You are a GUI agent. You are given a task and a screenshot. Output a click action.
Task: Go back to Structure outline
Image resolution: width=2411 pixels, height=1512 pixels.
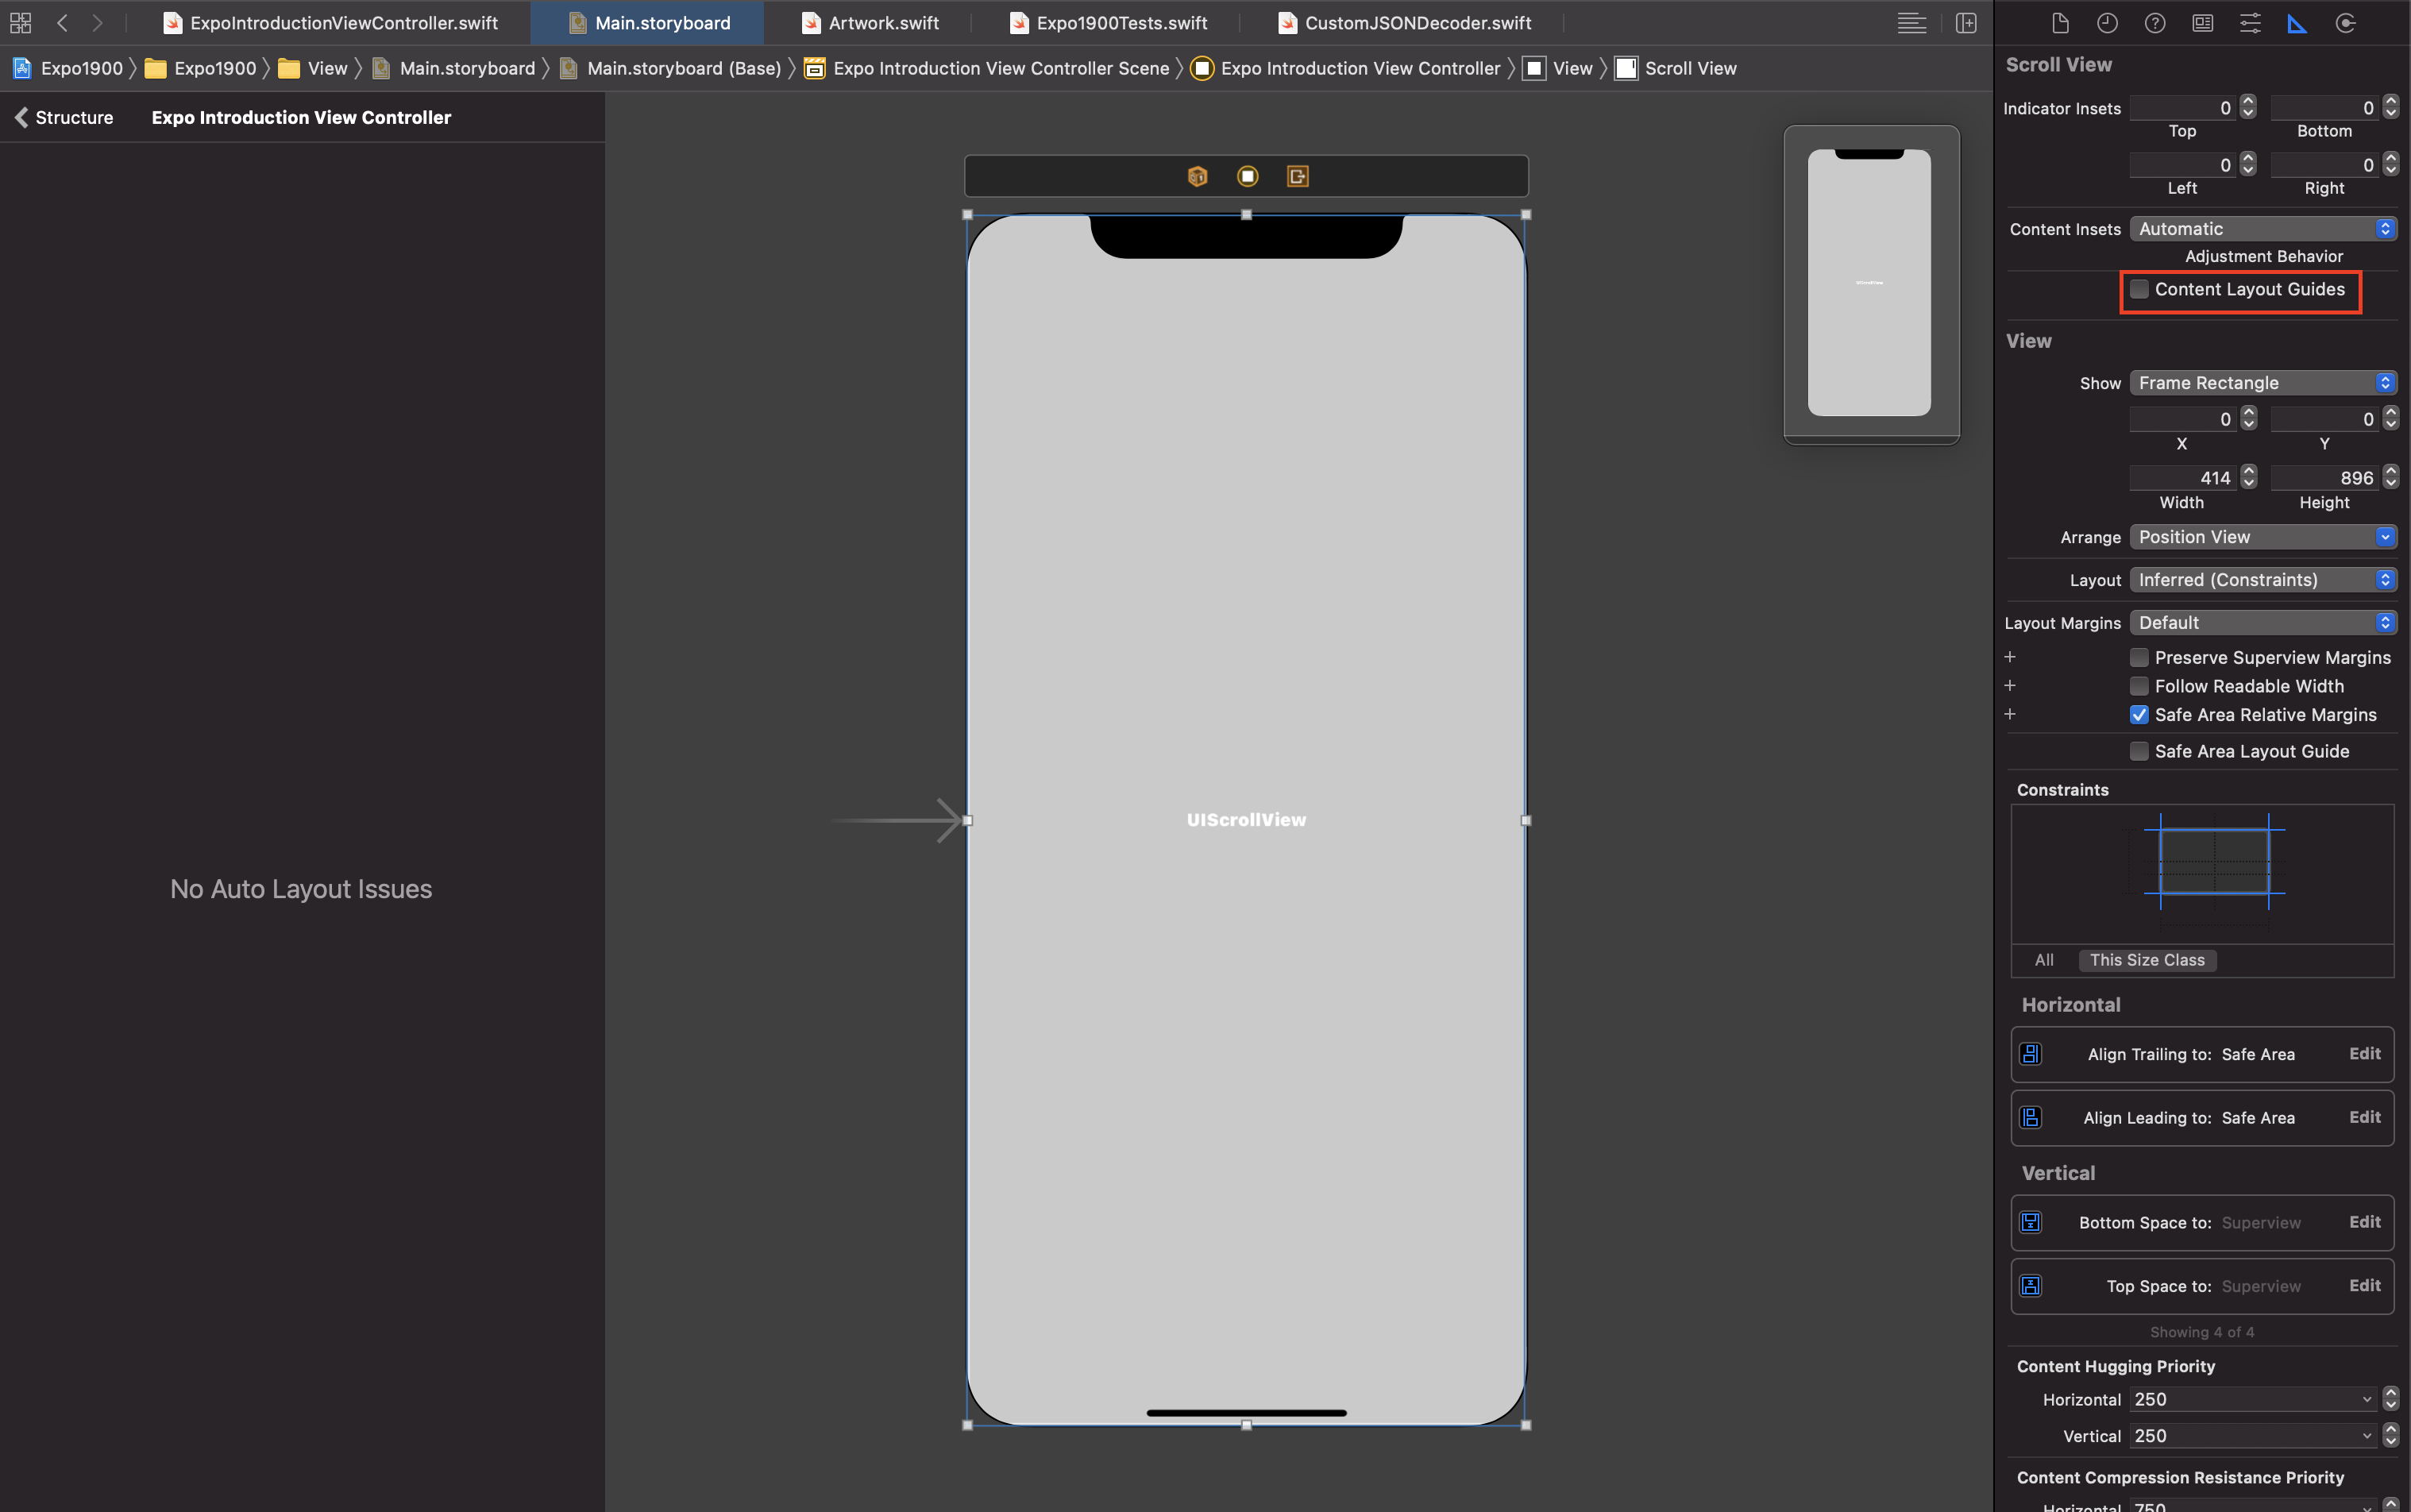[x=64, y=117]
